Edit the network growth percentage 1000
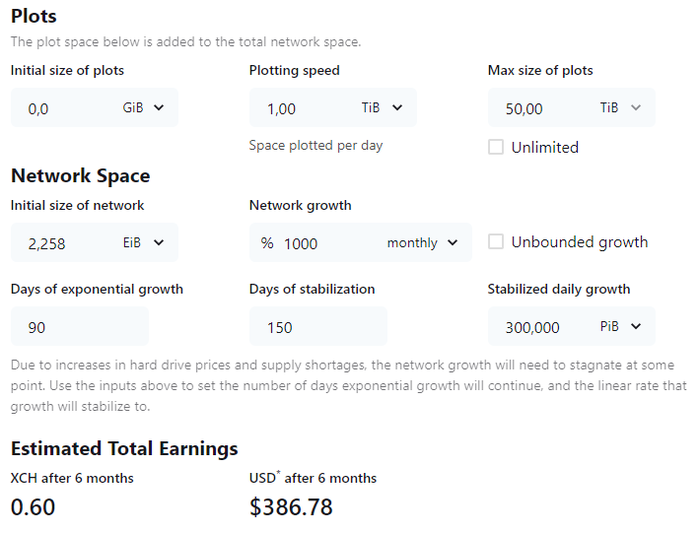Viewport: 700px width, 533px height. (x=332, y=243)
